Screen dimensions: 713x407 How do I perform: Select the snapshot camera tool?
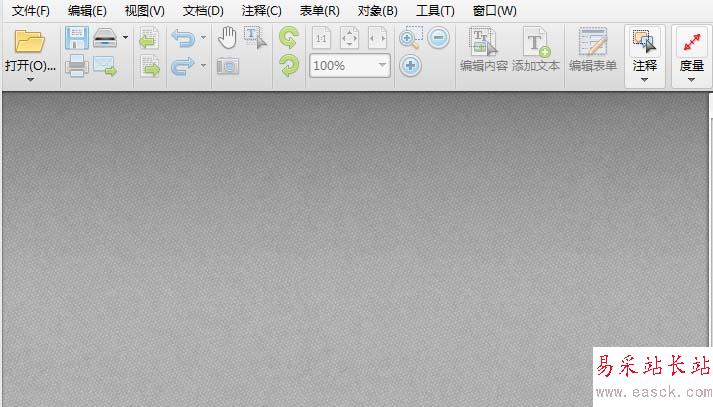227,66
